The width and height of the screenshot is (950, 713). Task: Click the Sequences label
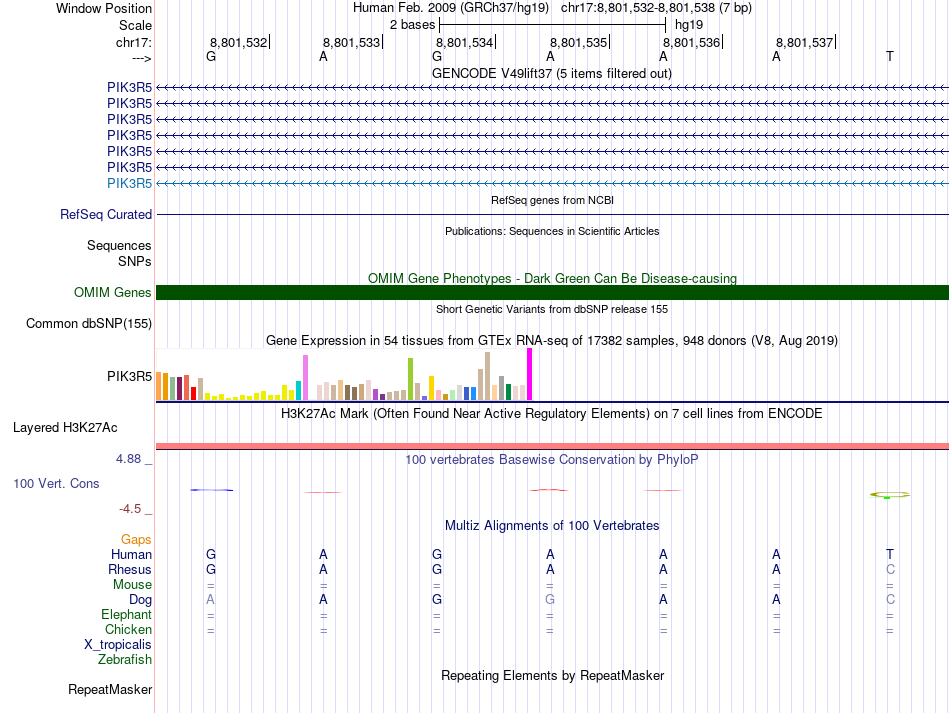coord(119,245)
